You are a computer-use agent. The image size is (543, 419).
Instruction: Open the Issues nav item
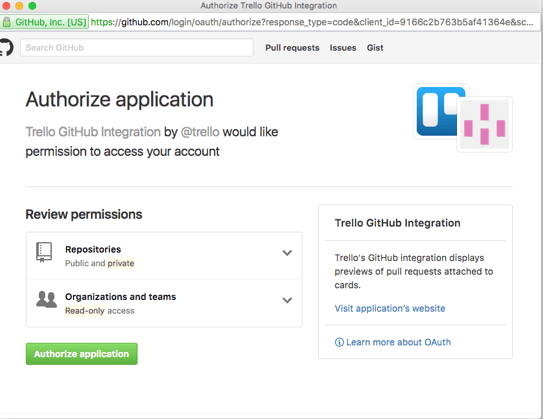tap(343, 48)
